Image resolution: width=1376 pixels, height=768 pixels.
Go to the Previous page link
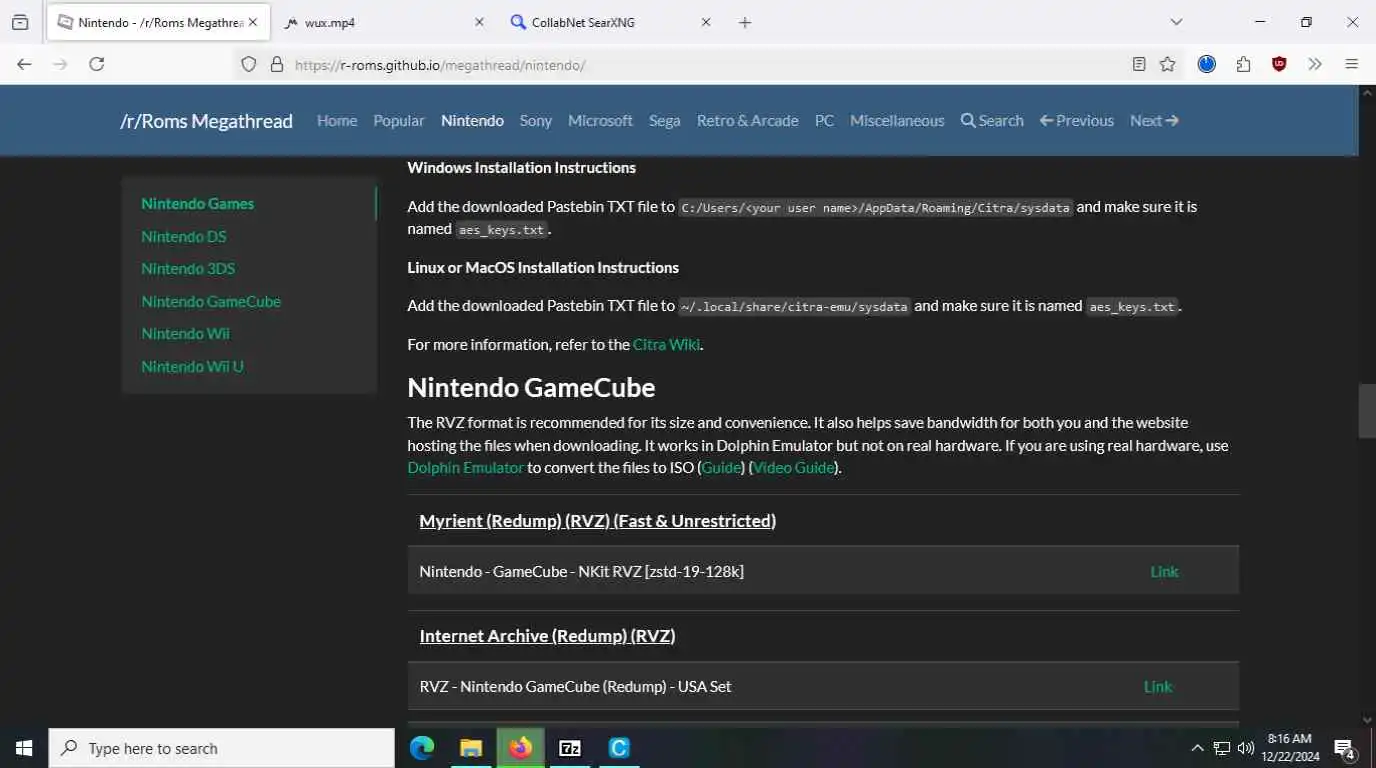[1077, 120]
